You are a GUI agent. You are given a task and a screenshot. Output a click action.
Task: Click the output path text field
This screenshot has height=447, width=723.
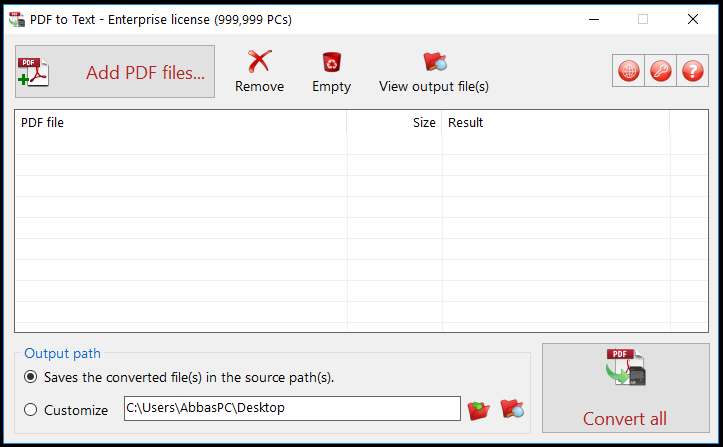click(x=292, y=408)
